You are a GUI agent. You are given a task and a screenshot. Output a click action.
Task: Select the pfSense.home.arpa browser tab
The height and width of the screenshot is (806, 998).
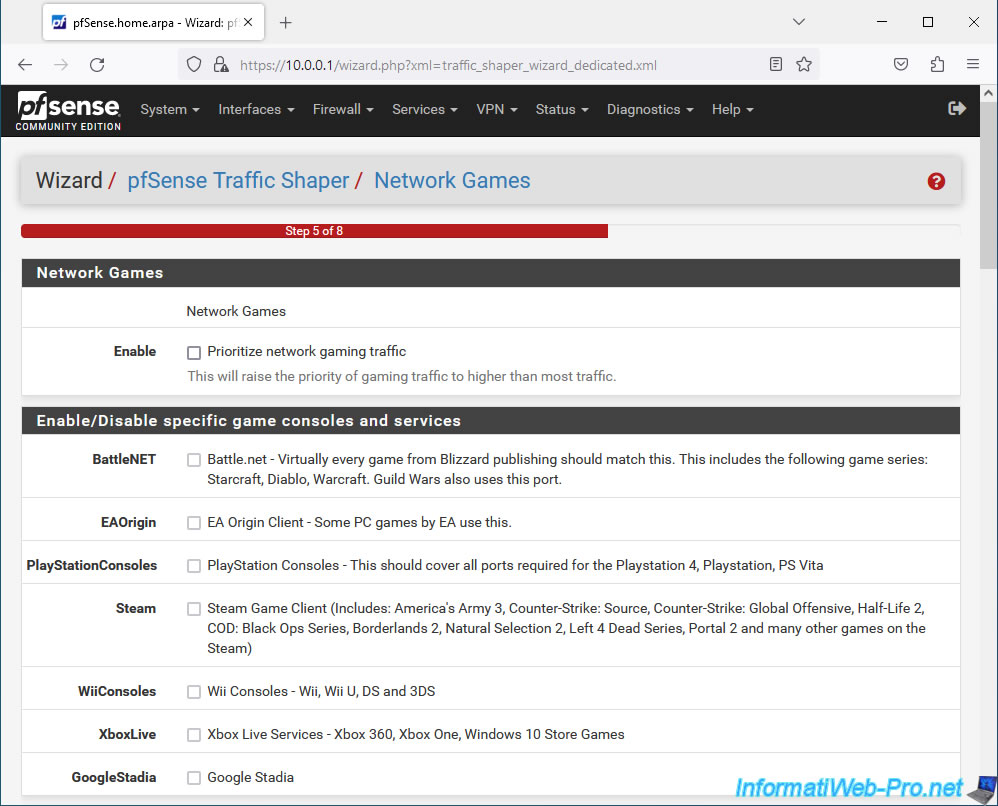[153, 23]
